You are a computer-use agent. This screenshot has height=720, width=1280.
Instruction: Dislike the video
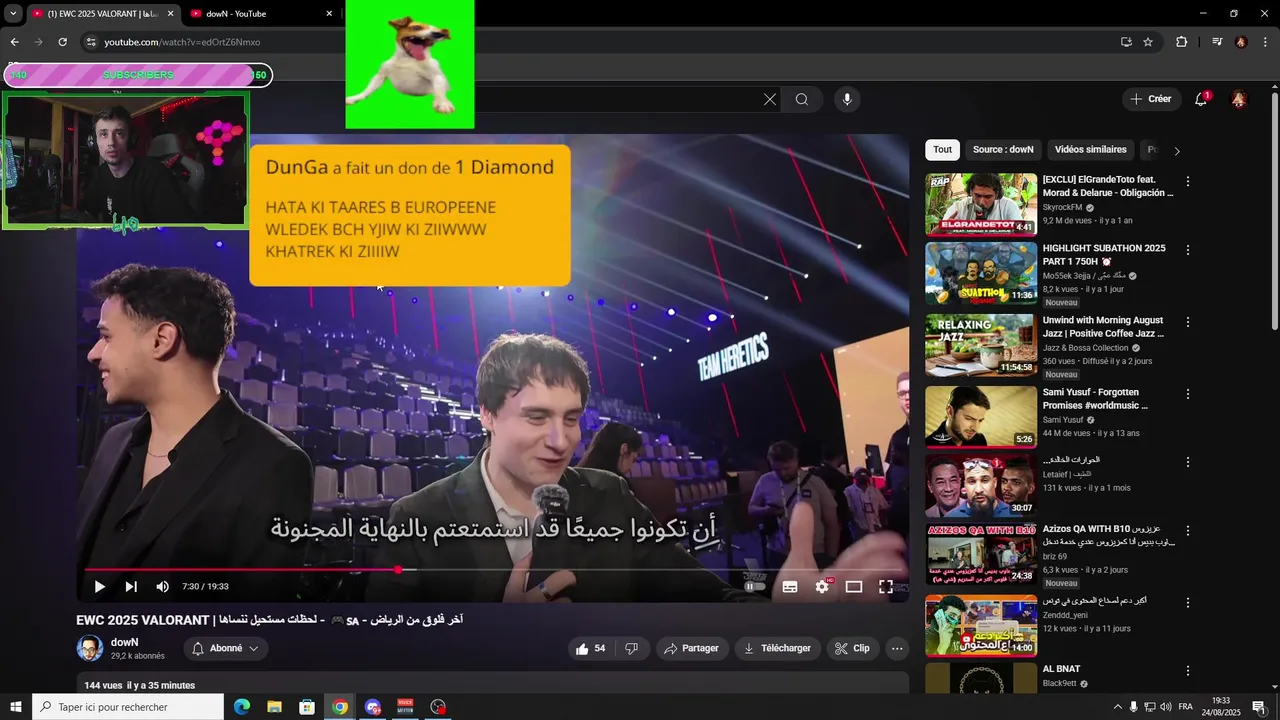coord(631,648)
